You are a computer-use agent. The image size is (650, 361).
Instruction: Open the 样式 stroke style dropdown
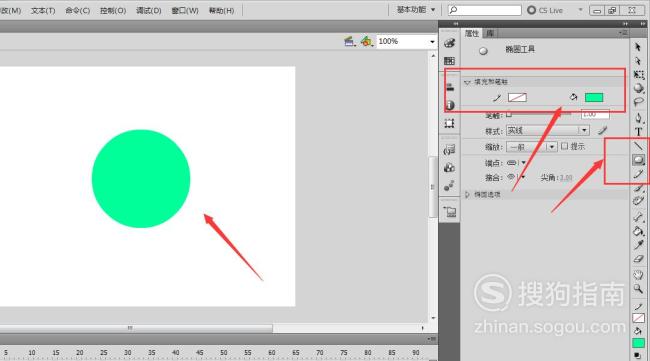click(548, 131)
